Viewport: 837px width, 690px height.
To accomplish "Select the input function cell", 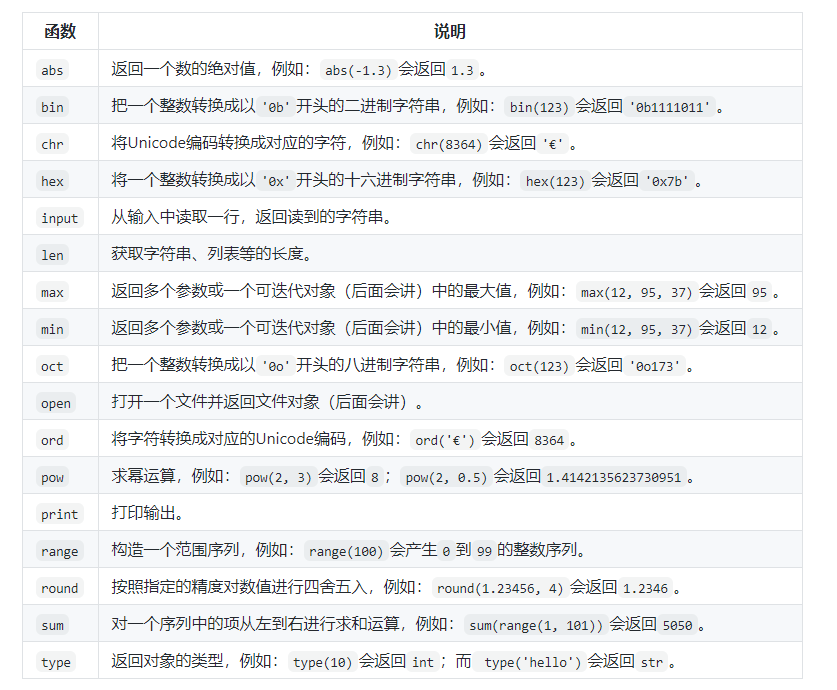I will point(58,217).
